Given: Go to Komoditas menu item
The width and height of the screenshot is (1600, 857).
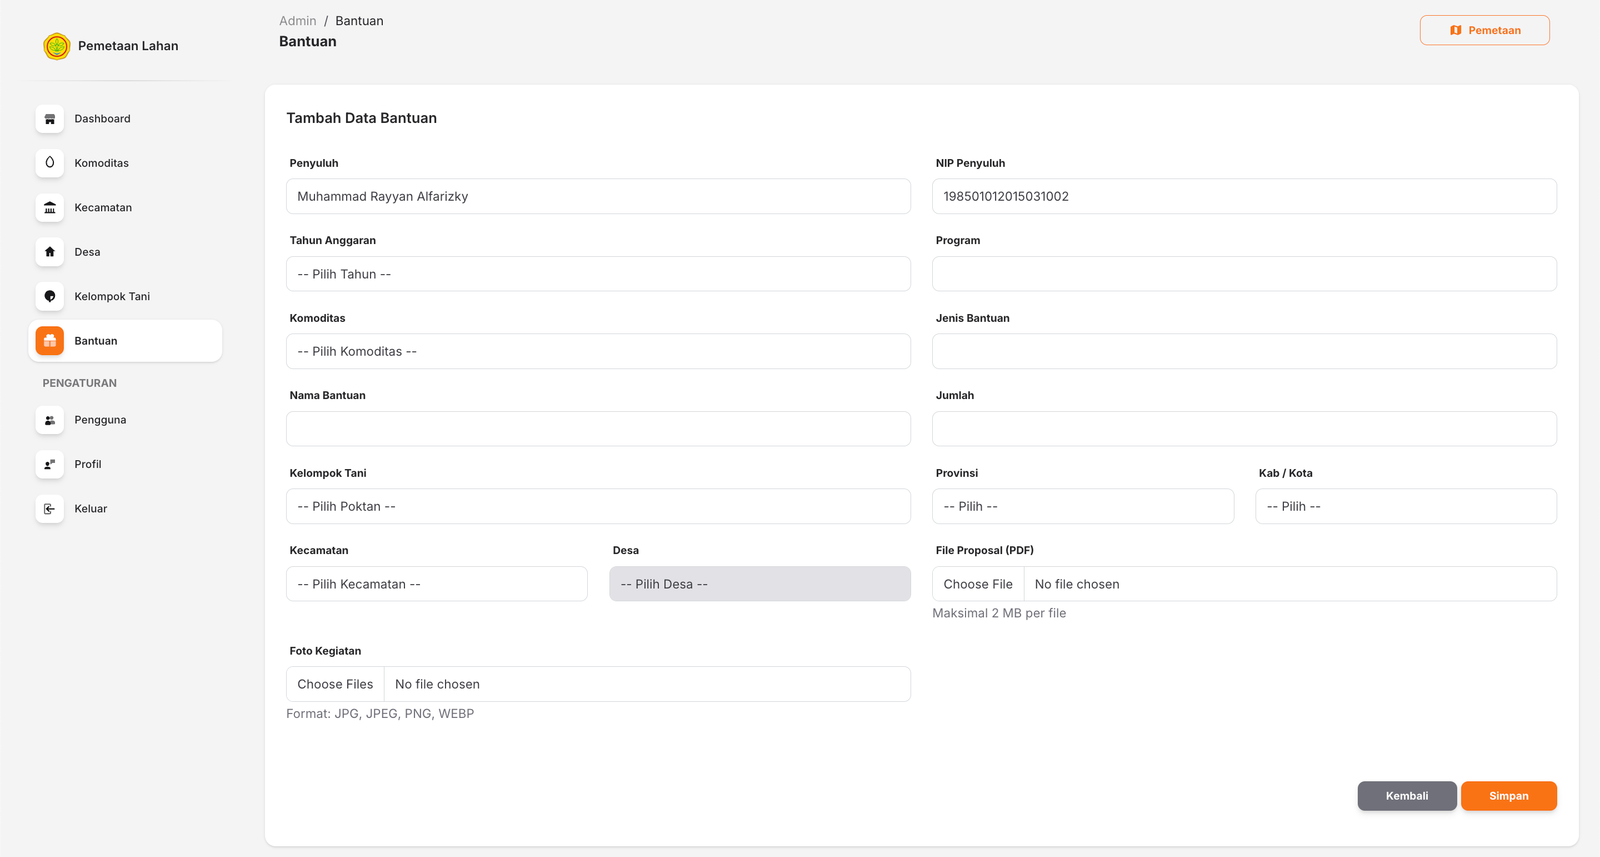Looking at the screenshot, I should 125,163.
